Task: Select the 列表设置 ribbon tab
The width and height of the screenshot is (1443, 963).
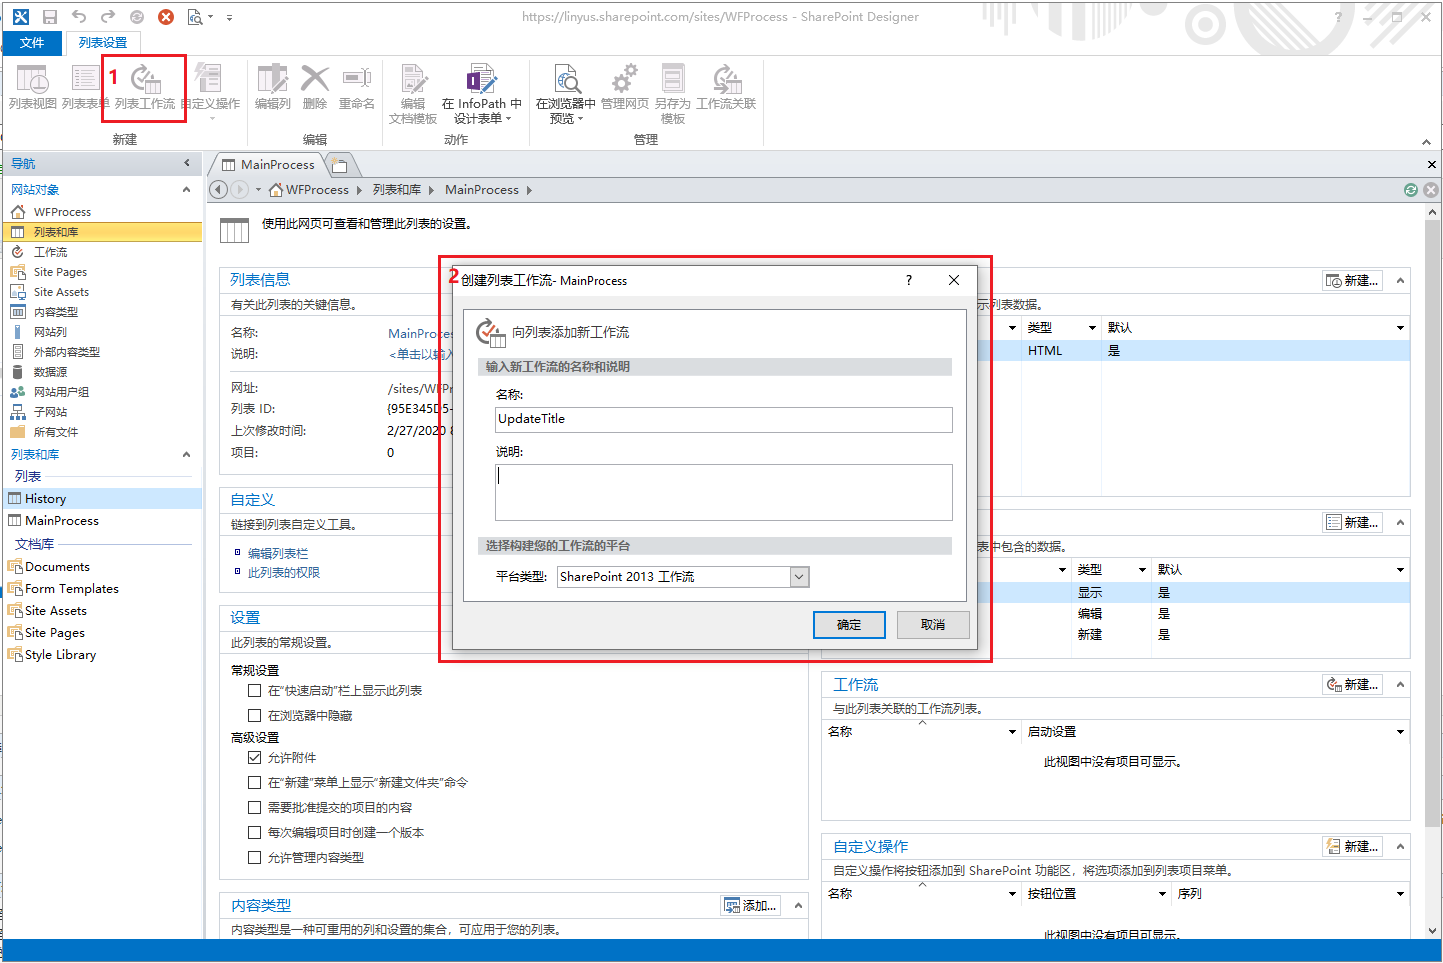Action: click(103, 43)
